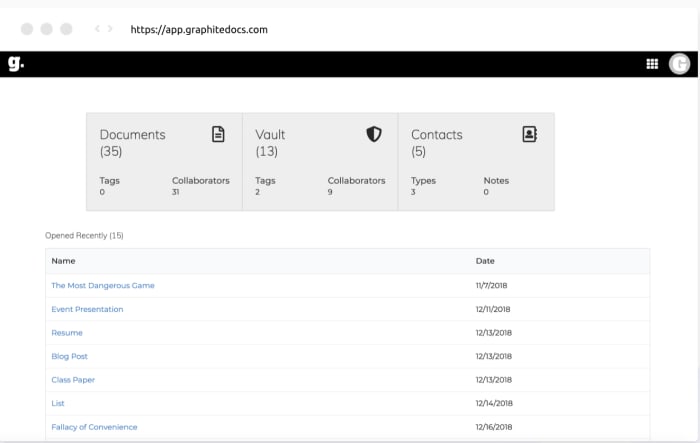Open the Blog Post document

(69, 356)
